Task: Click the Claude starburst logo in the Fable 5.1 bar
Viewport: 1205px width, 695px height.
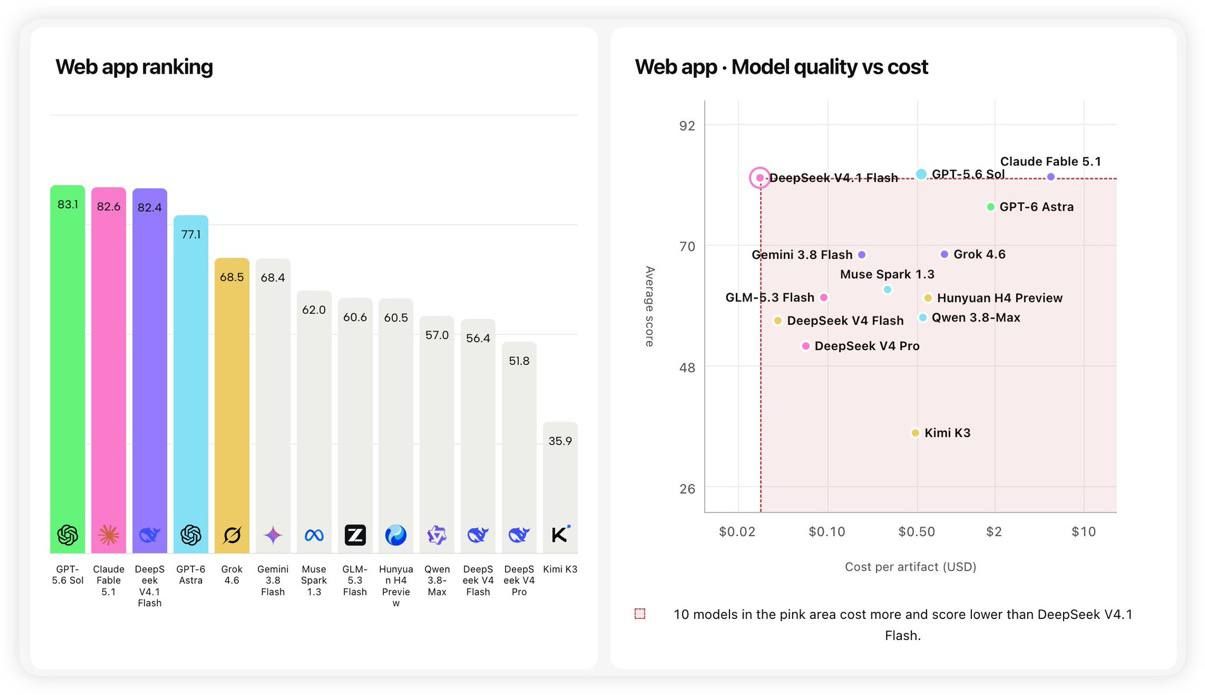Action: coord(109,535)
